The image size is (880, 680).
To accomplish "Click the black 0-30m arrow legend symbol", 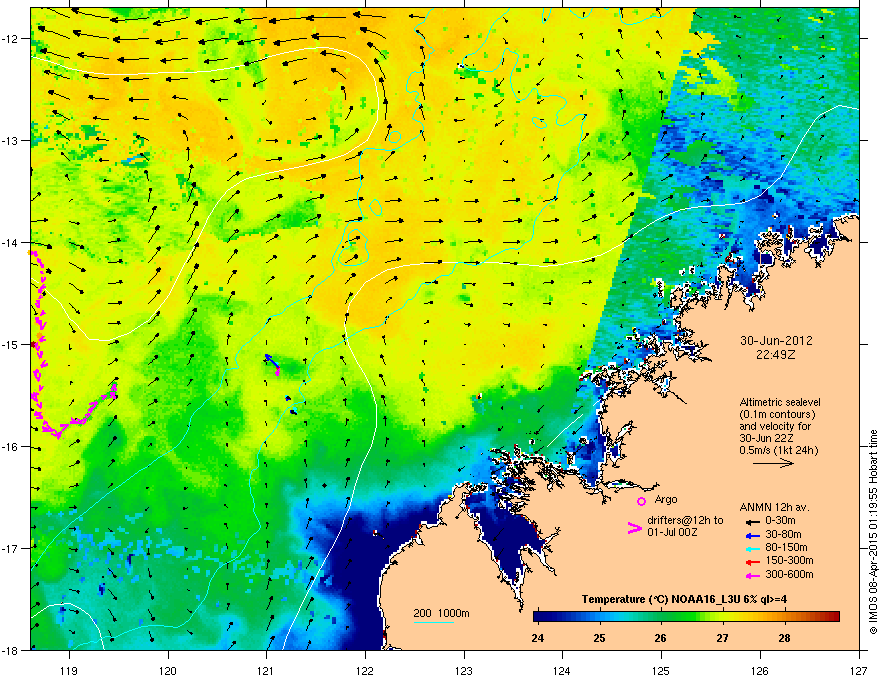I will click(x=752, y=521).
